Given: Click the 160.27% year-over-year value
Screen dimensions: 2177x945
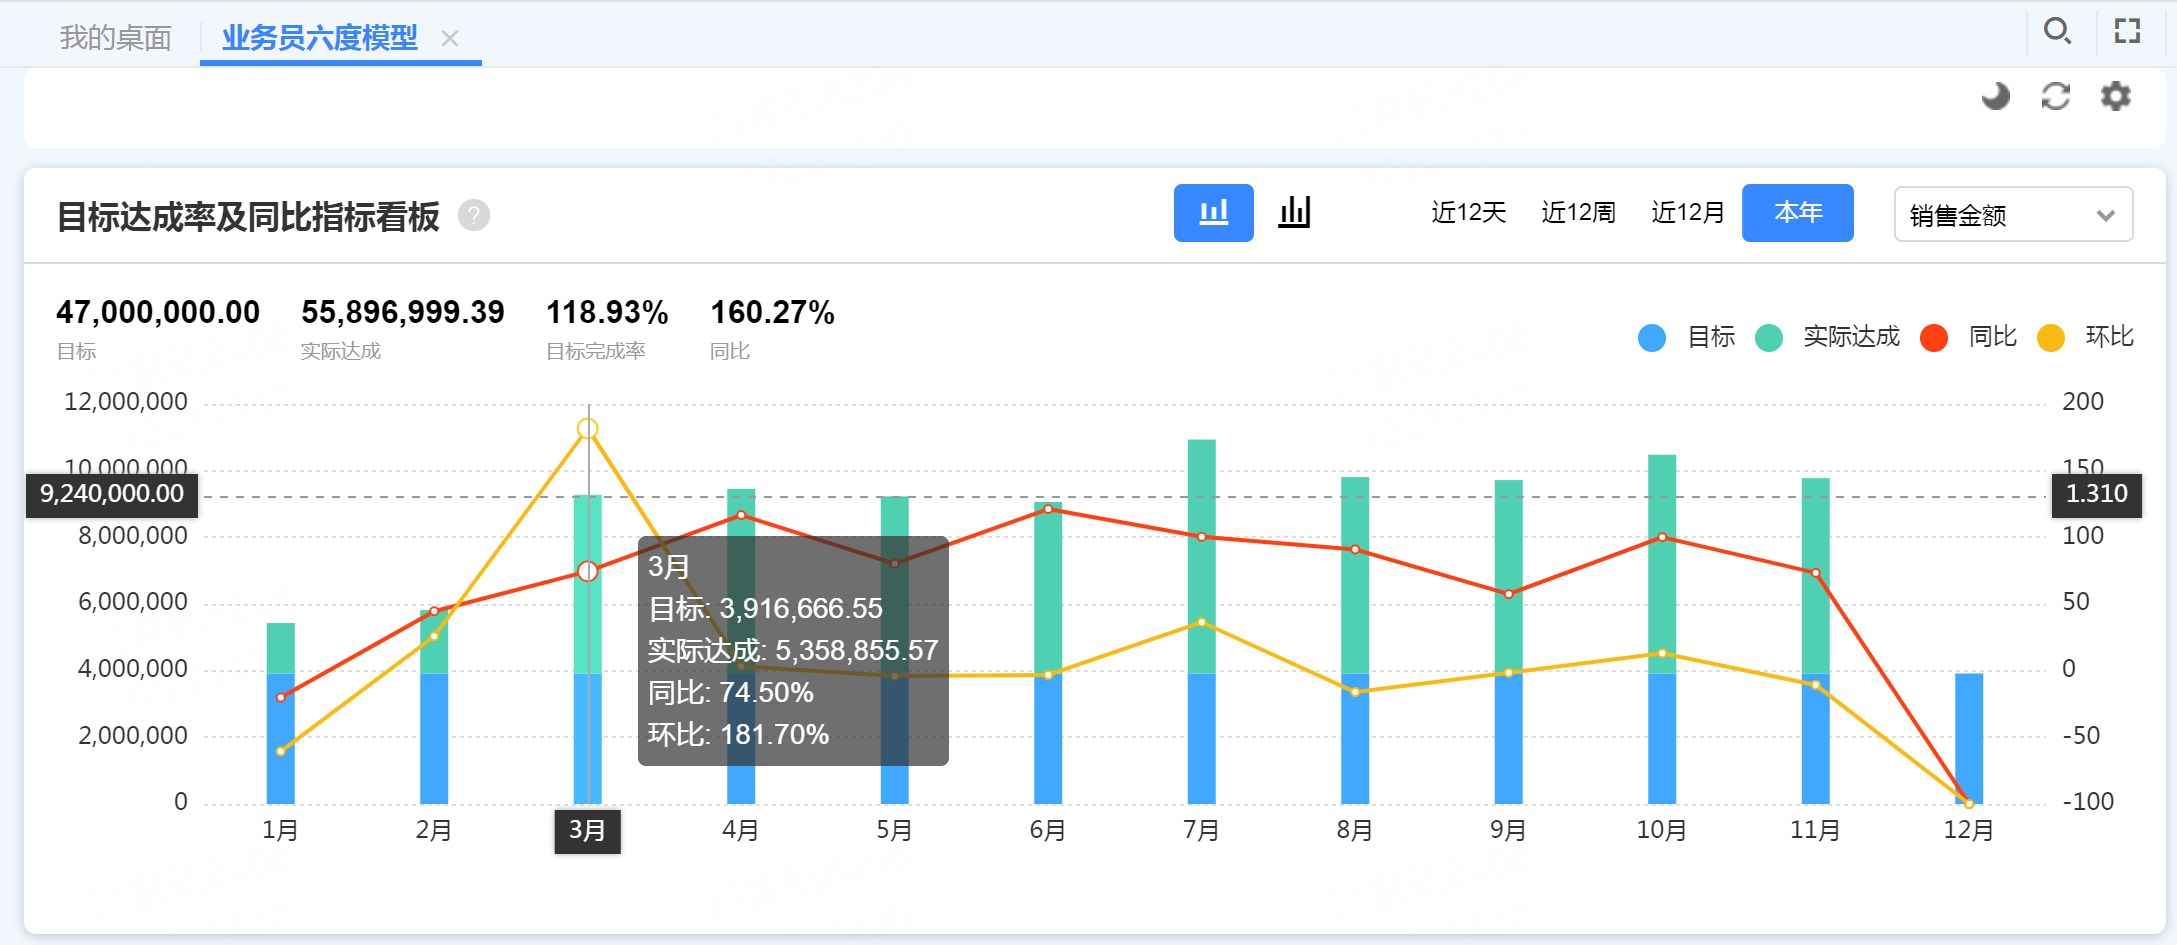Looking at the screenshot, I should 772,312.
